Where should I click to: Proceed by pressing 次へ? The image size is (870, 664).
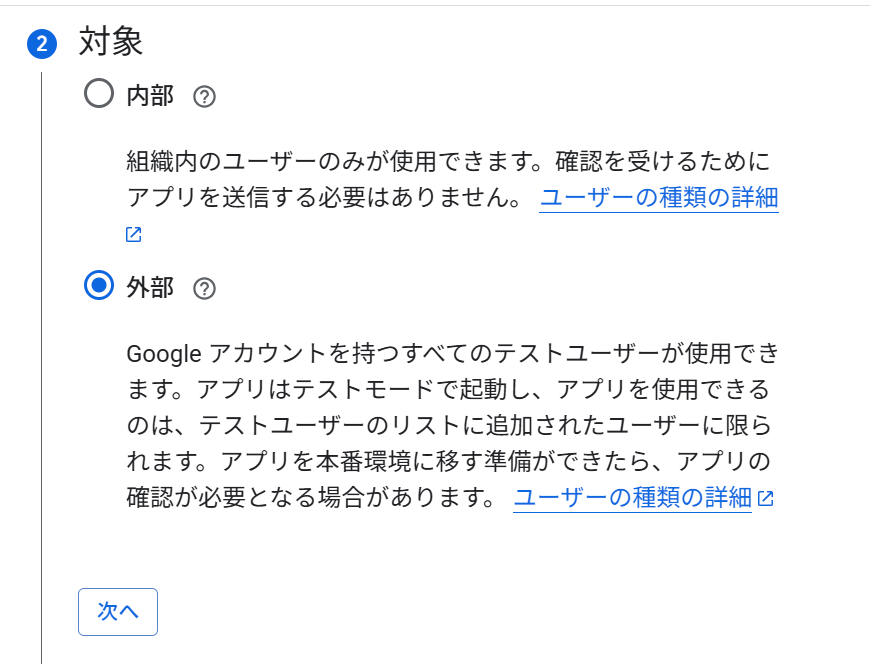tap(117, 612)
